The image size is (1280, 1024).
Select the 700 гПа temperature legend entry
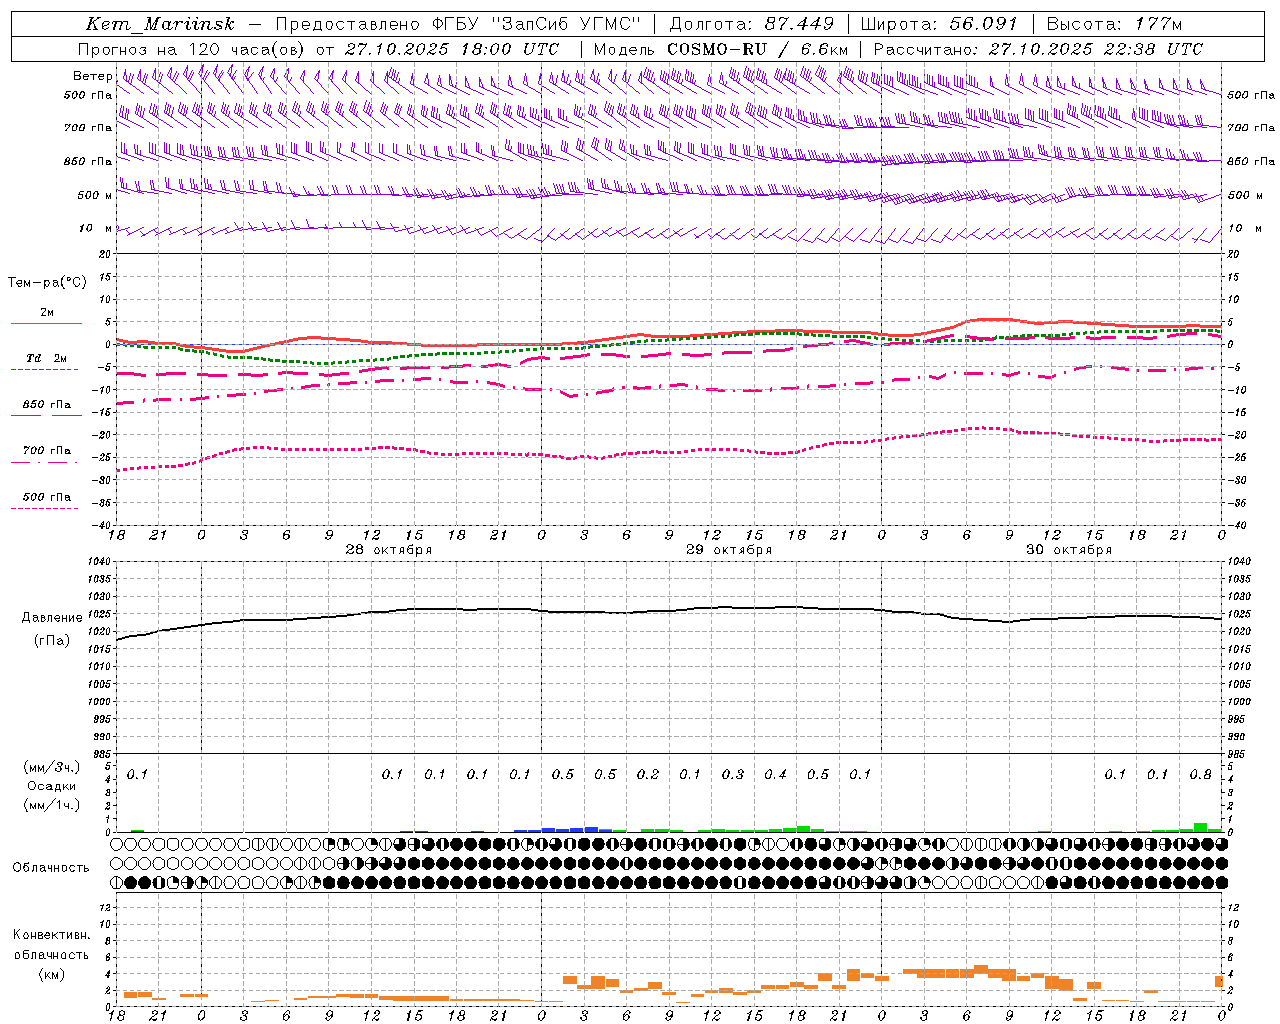pyautogui.click(x=47, y=450)
